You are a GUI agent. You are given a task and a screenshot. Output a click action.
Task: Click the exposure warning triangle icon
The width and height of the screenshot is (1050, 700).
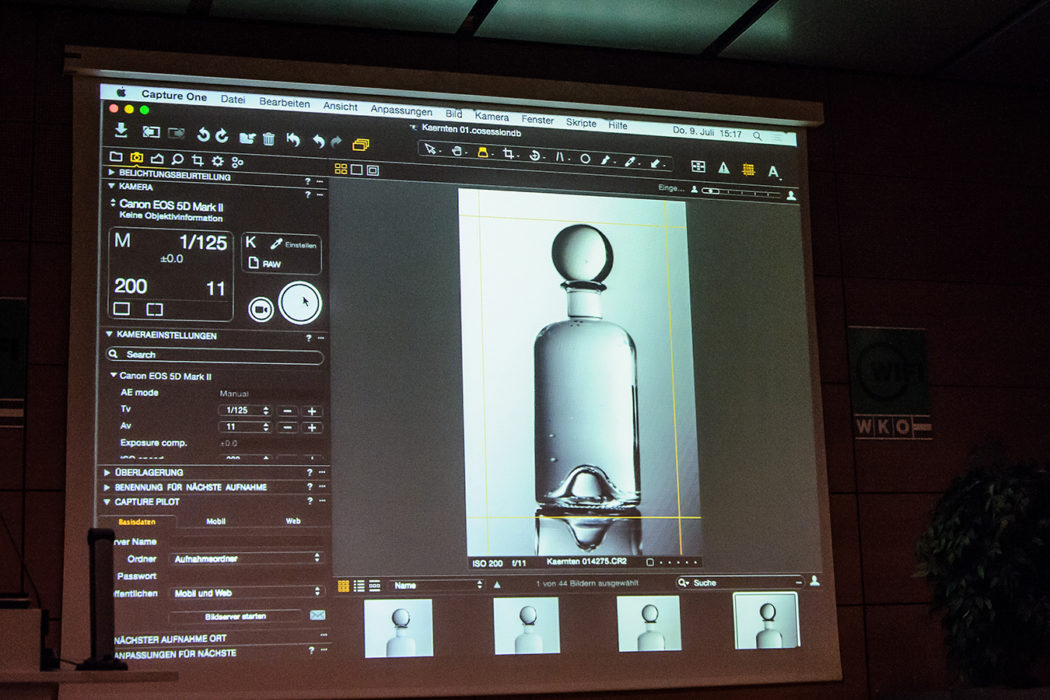point(722,167)
